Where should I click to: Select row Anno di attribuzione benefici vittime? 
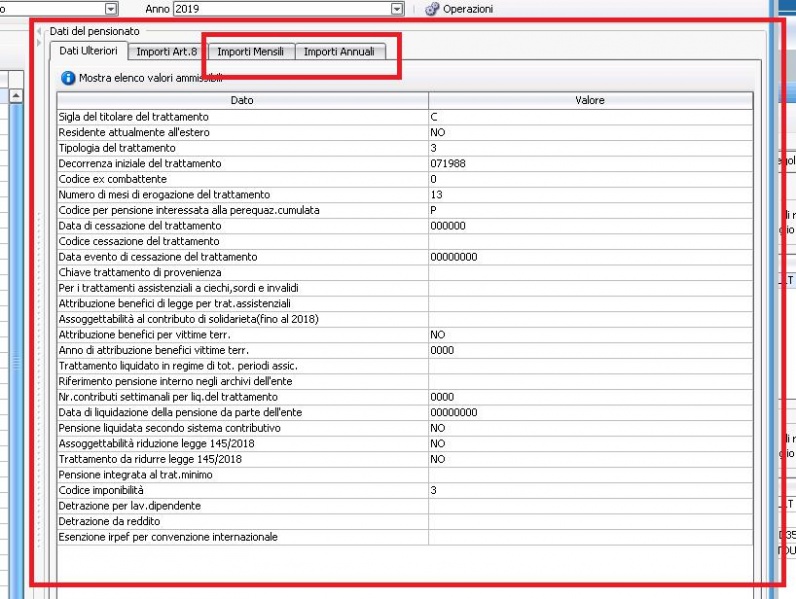pos(405,350)
